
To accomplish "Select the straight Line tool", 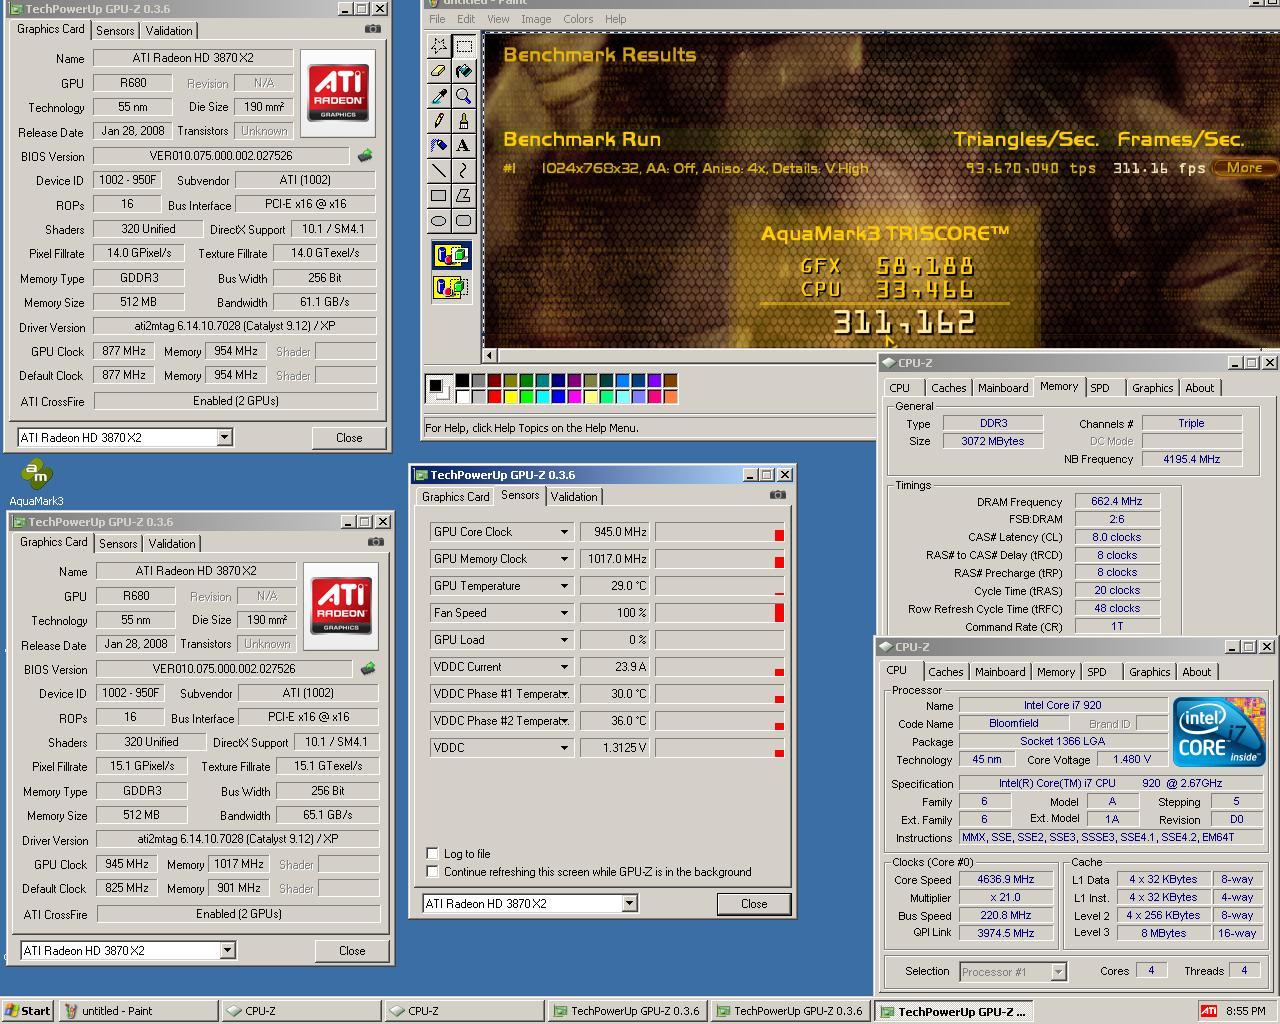I will click(x=438, y=171).
